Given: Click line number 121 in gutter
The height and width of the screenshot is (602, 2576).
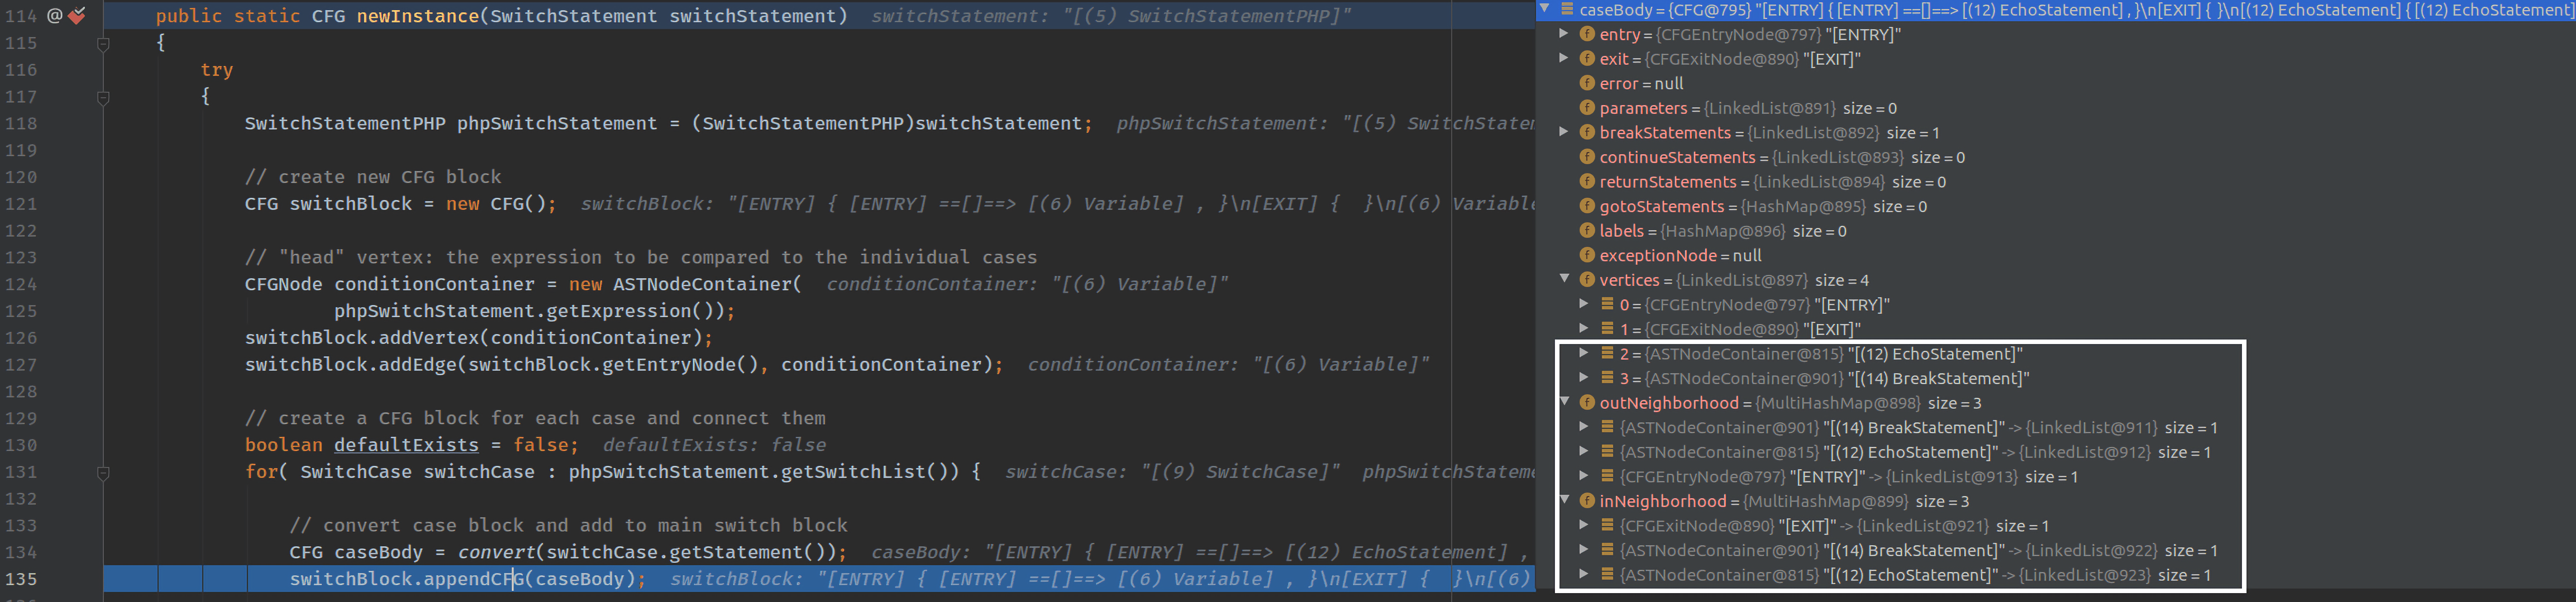Looking at the screenshot, I should click(x=20, y=203).
